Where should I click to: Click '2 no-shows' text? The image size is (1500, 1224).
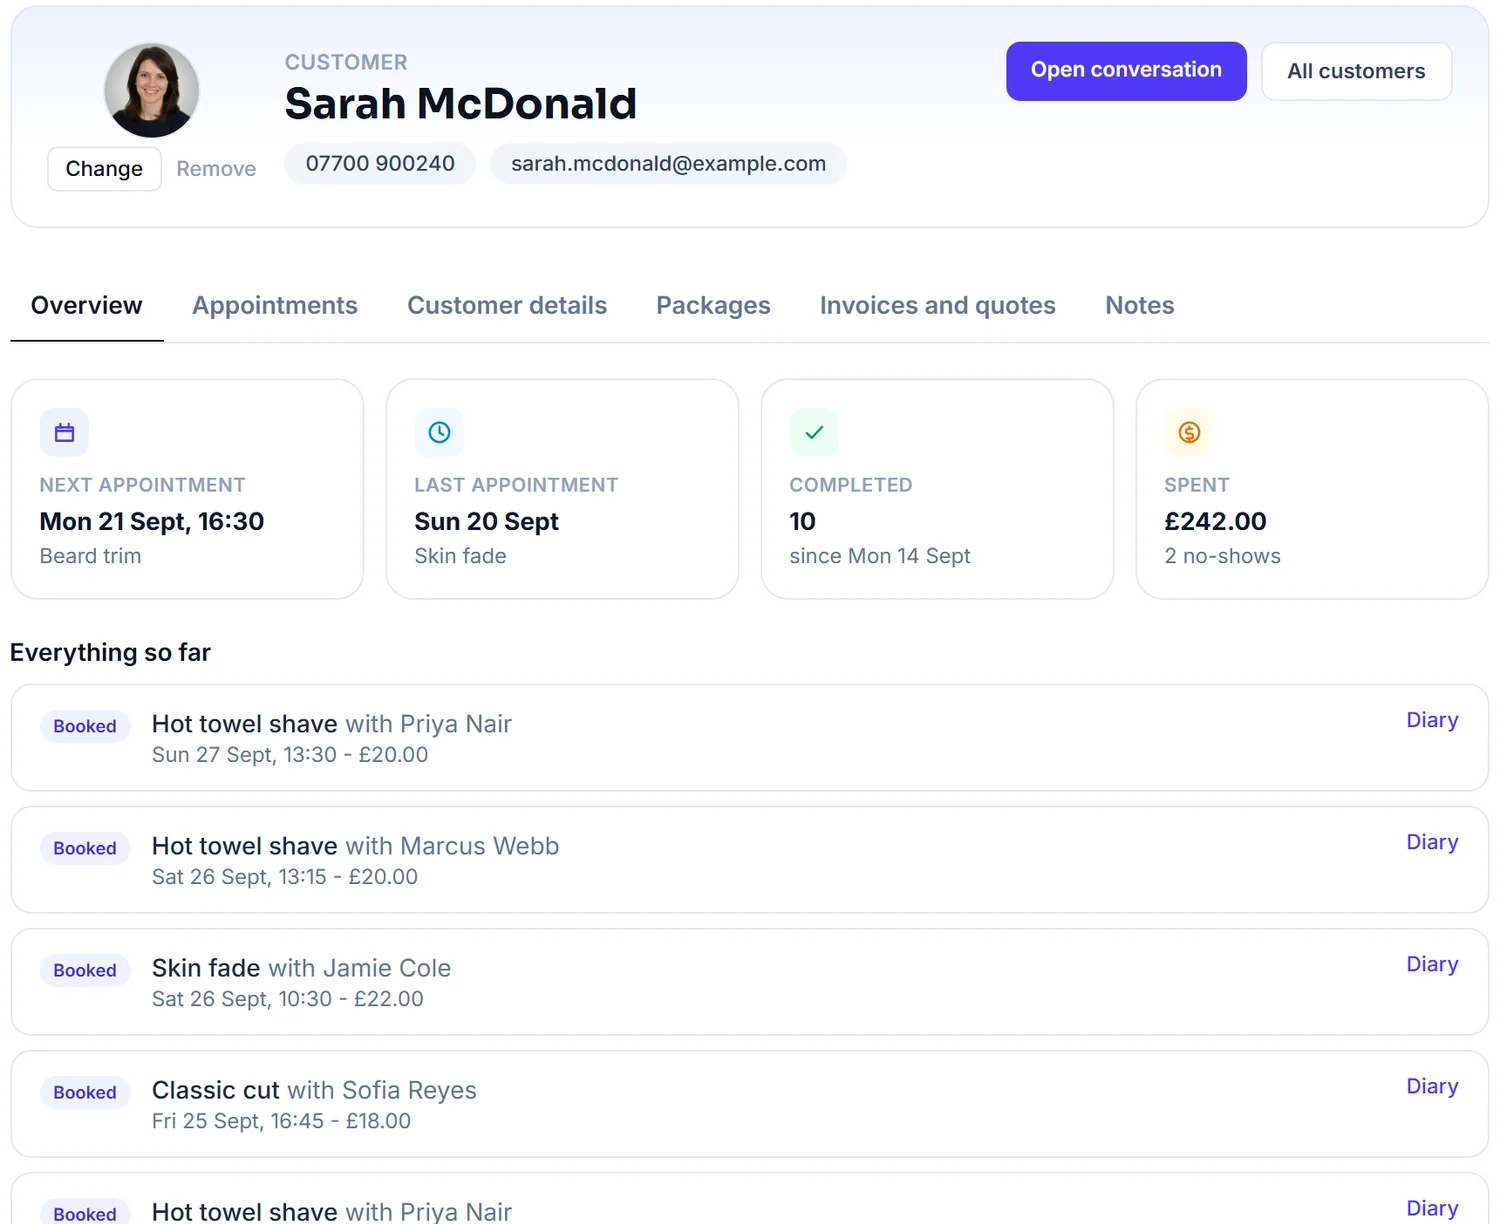coord(1222,556)
